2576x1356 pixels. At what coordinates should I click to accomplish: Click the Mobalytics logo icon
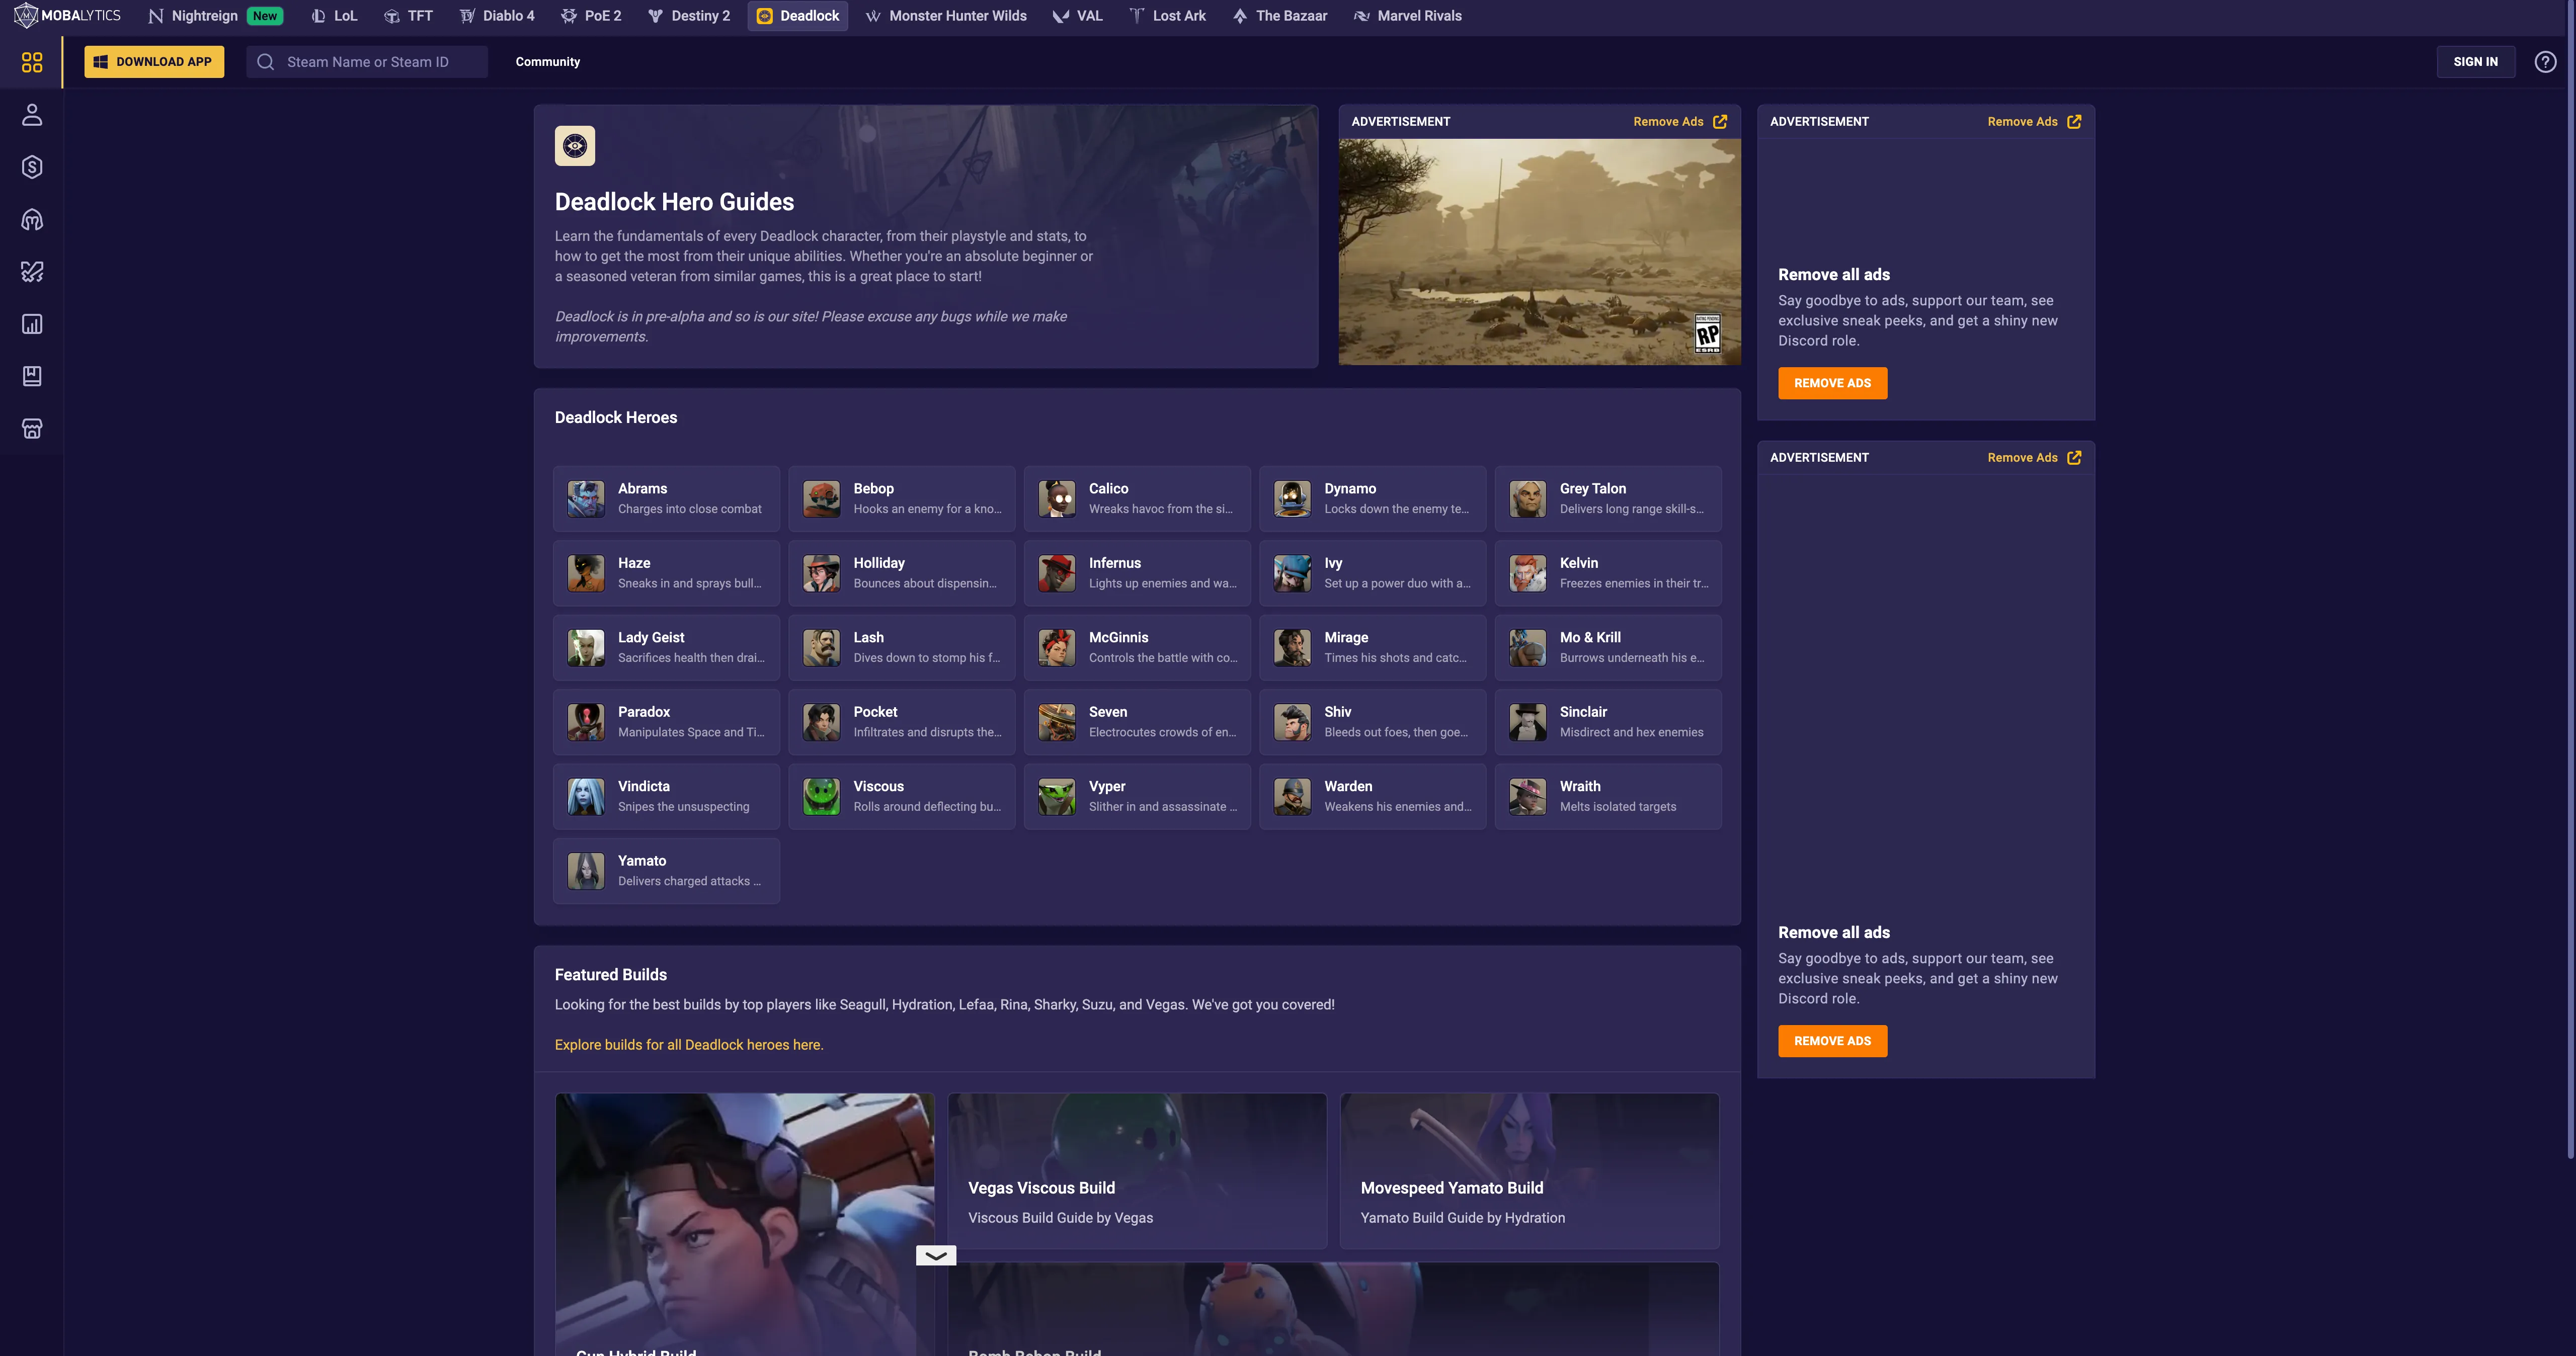25,16
